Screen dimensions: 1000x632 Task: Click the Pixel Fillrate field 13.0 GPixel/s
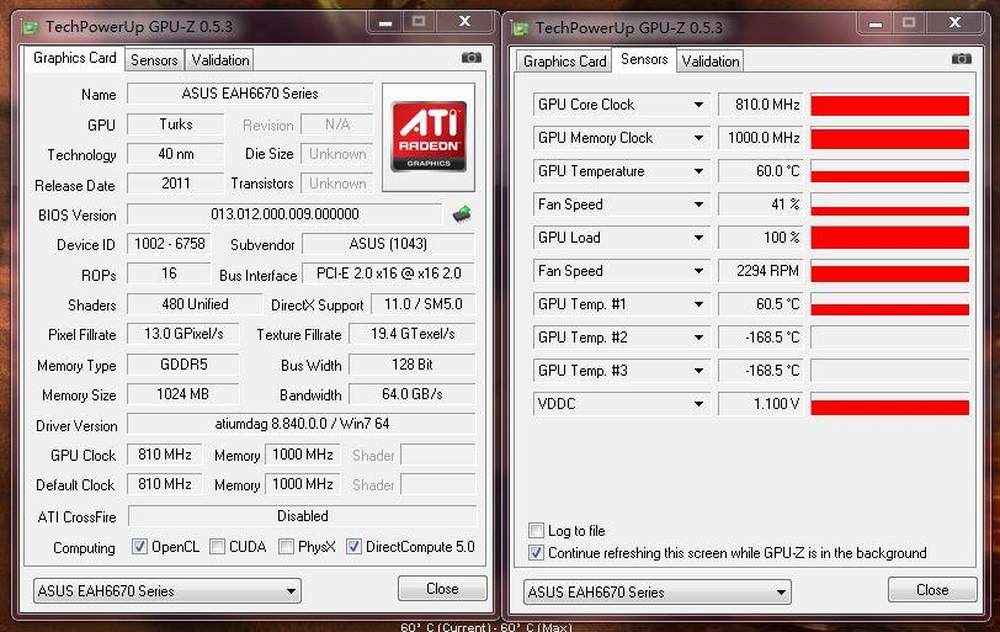[183, 334]
